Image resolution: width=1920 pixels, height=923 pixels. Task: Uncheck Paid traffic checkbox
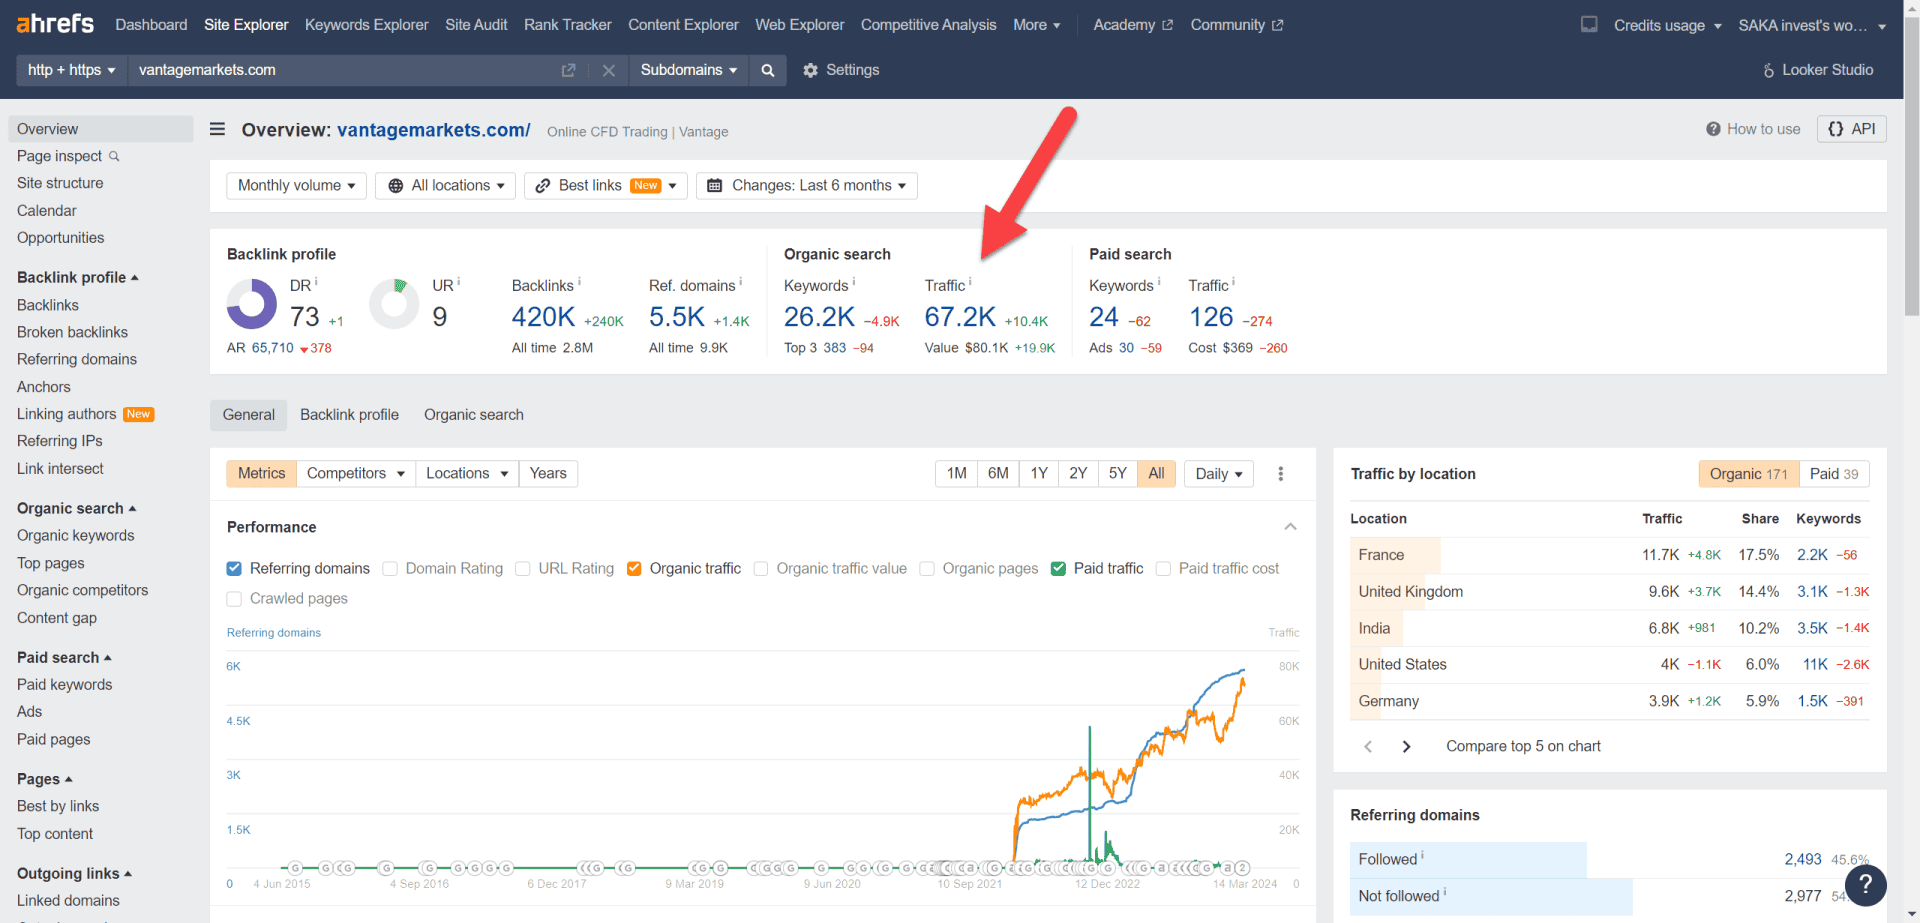click(x=1058, y=568)
